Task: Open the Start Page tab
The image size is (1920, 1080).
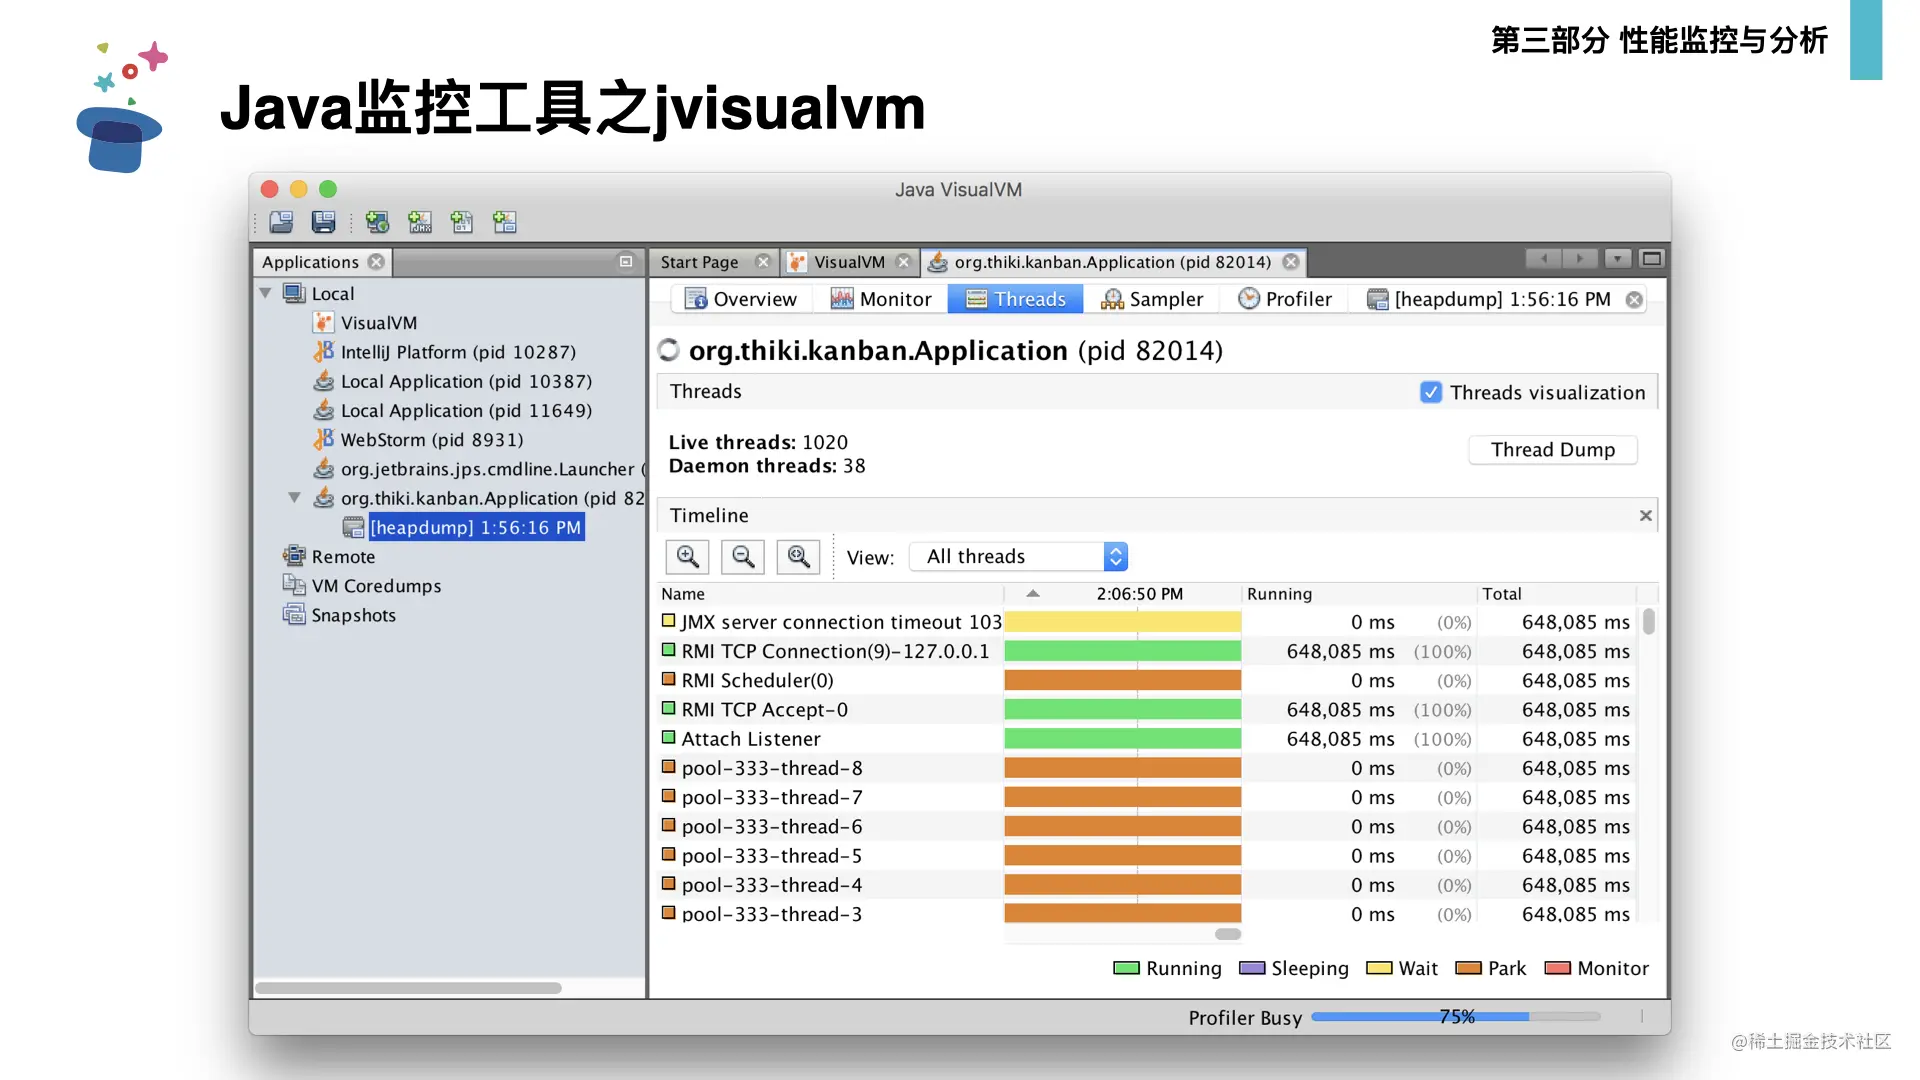Action: pos(699,262)
